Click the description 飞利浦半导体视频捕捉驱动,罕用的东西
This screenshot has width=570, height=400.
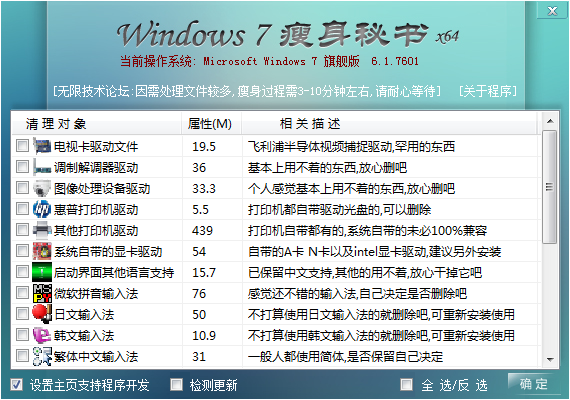point(351,147)
